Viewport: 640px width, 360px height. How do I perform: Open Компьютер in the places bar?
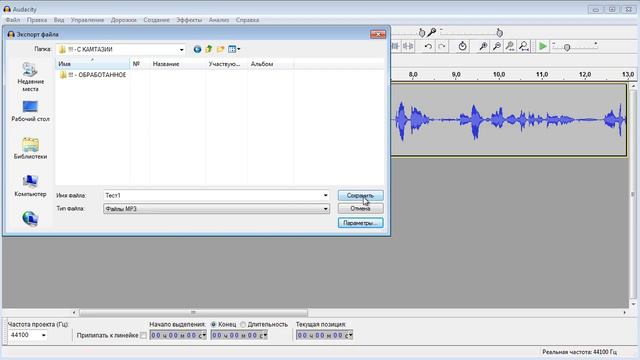point(30,186)
